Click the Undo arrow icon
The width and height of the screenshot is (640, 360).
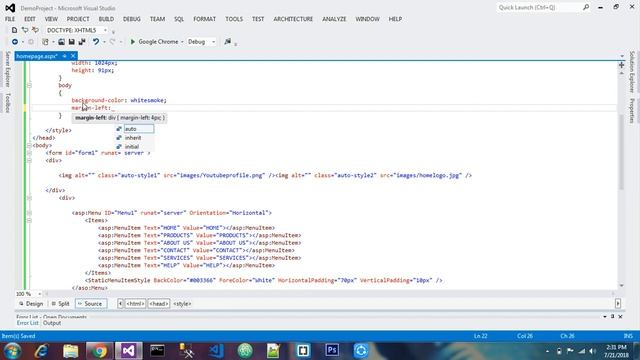pos(96,42)
